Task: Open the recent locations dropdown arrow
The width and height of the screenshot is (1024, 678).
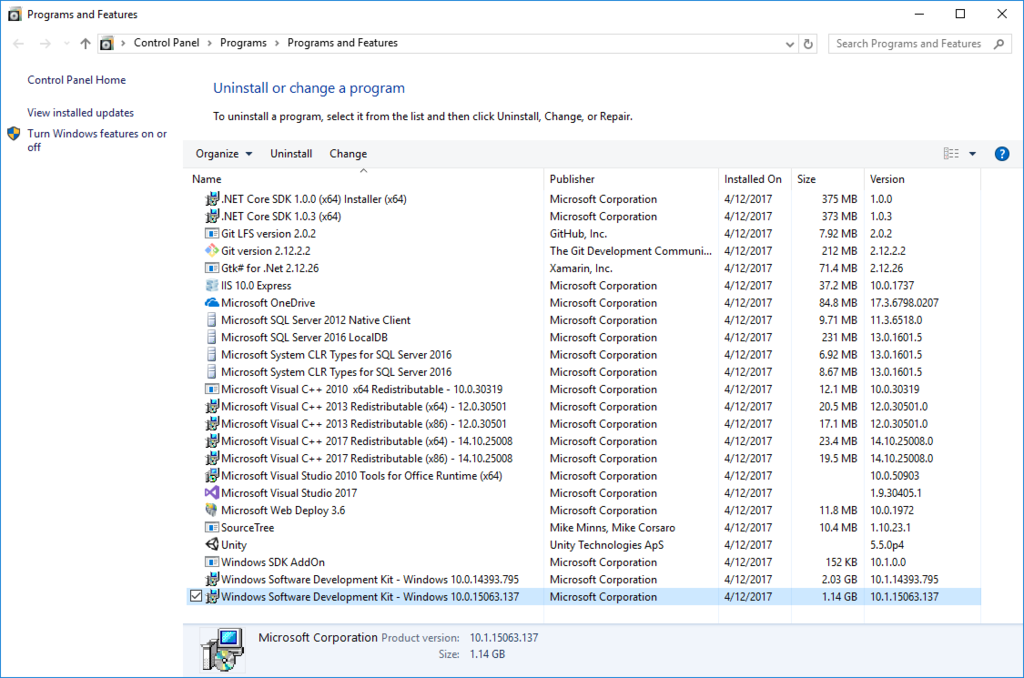Action: [x=66, y=44]
